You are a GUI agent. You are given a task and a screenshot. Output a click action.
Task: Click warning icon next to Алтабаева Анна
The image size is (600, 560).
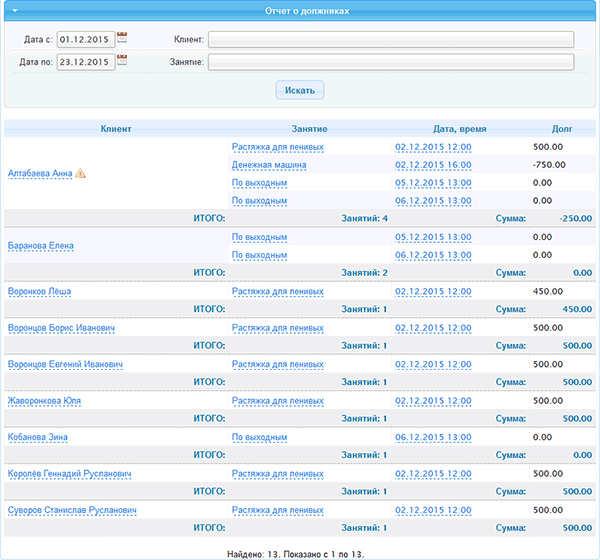click(81, 173)
